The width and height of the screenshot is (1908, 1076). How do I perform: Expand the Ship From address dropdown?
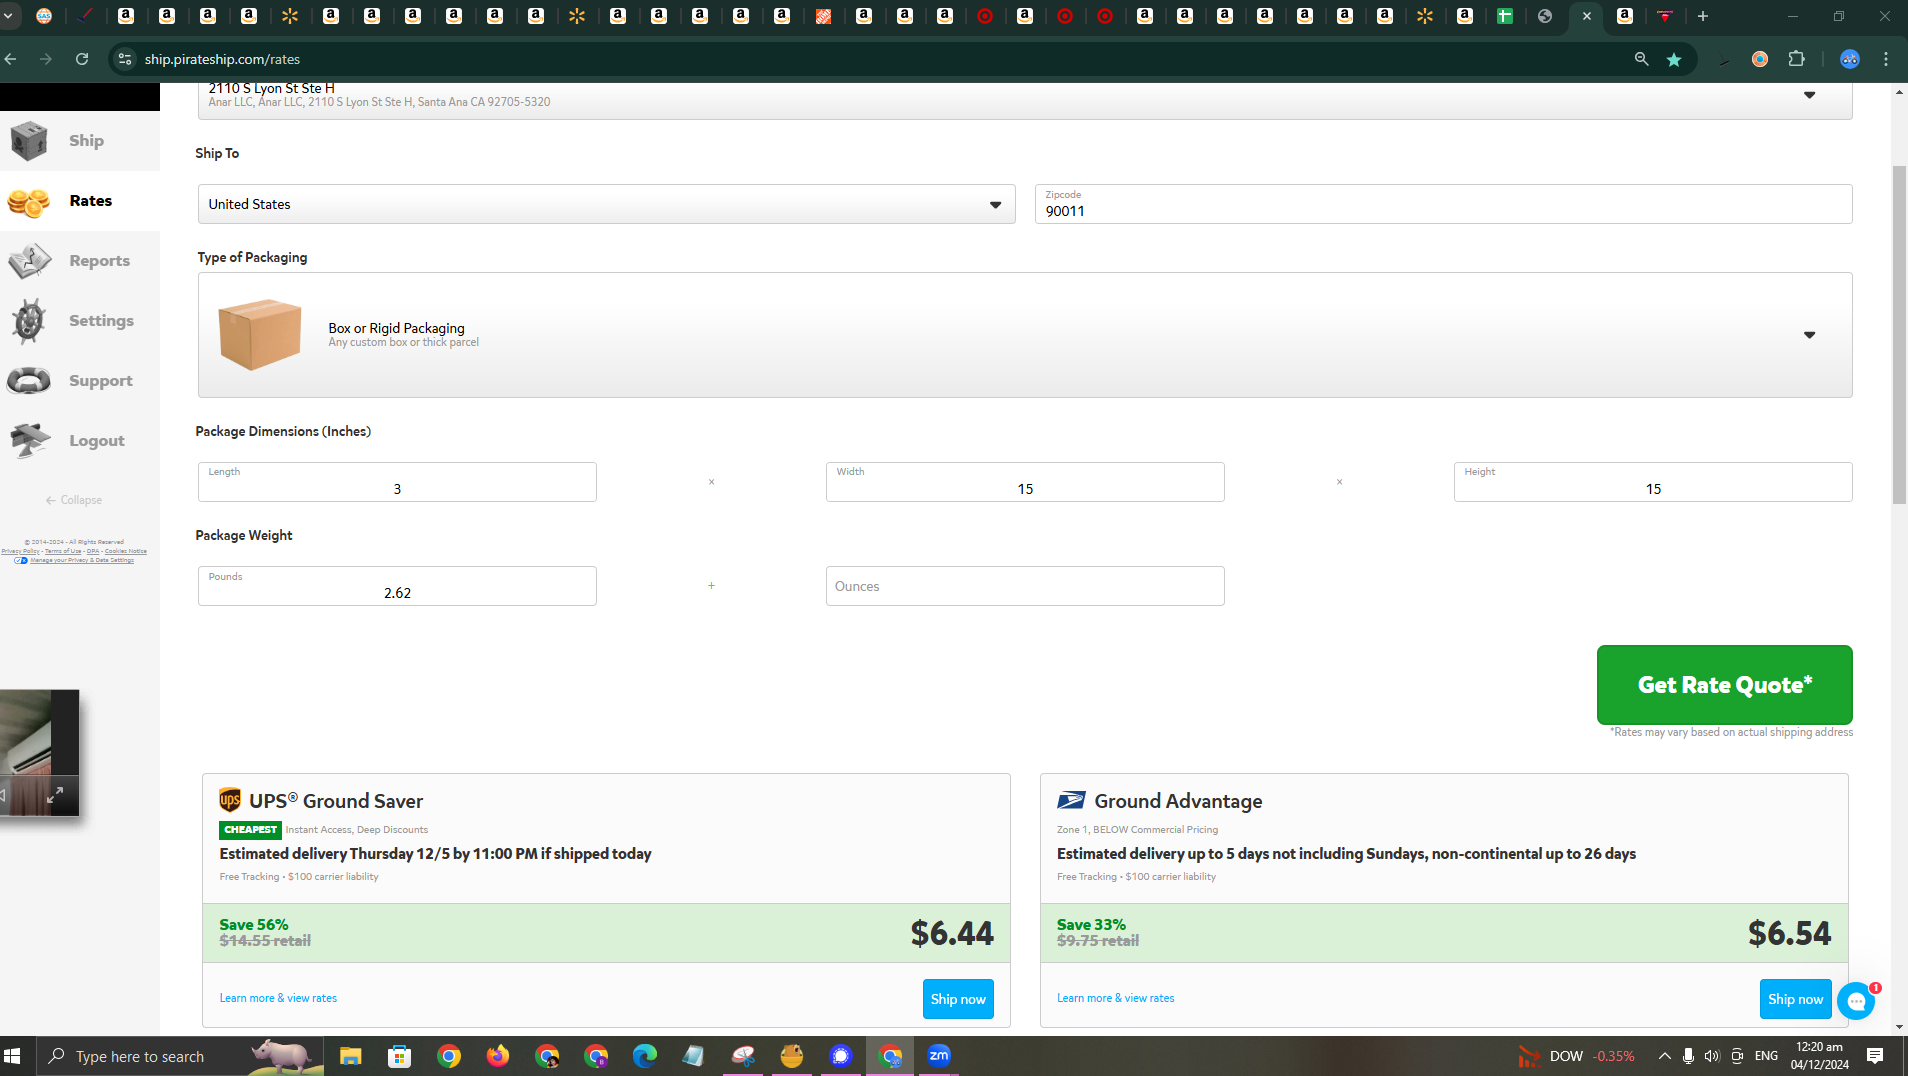point(1809,95)
